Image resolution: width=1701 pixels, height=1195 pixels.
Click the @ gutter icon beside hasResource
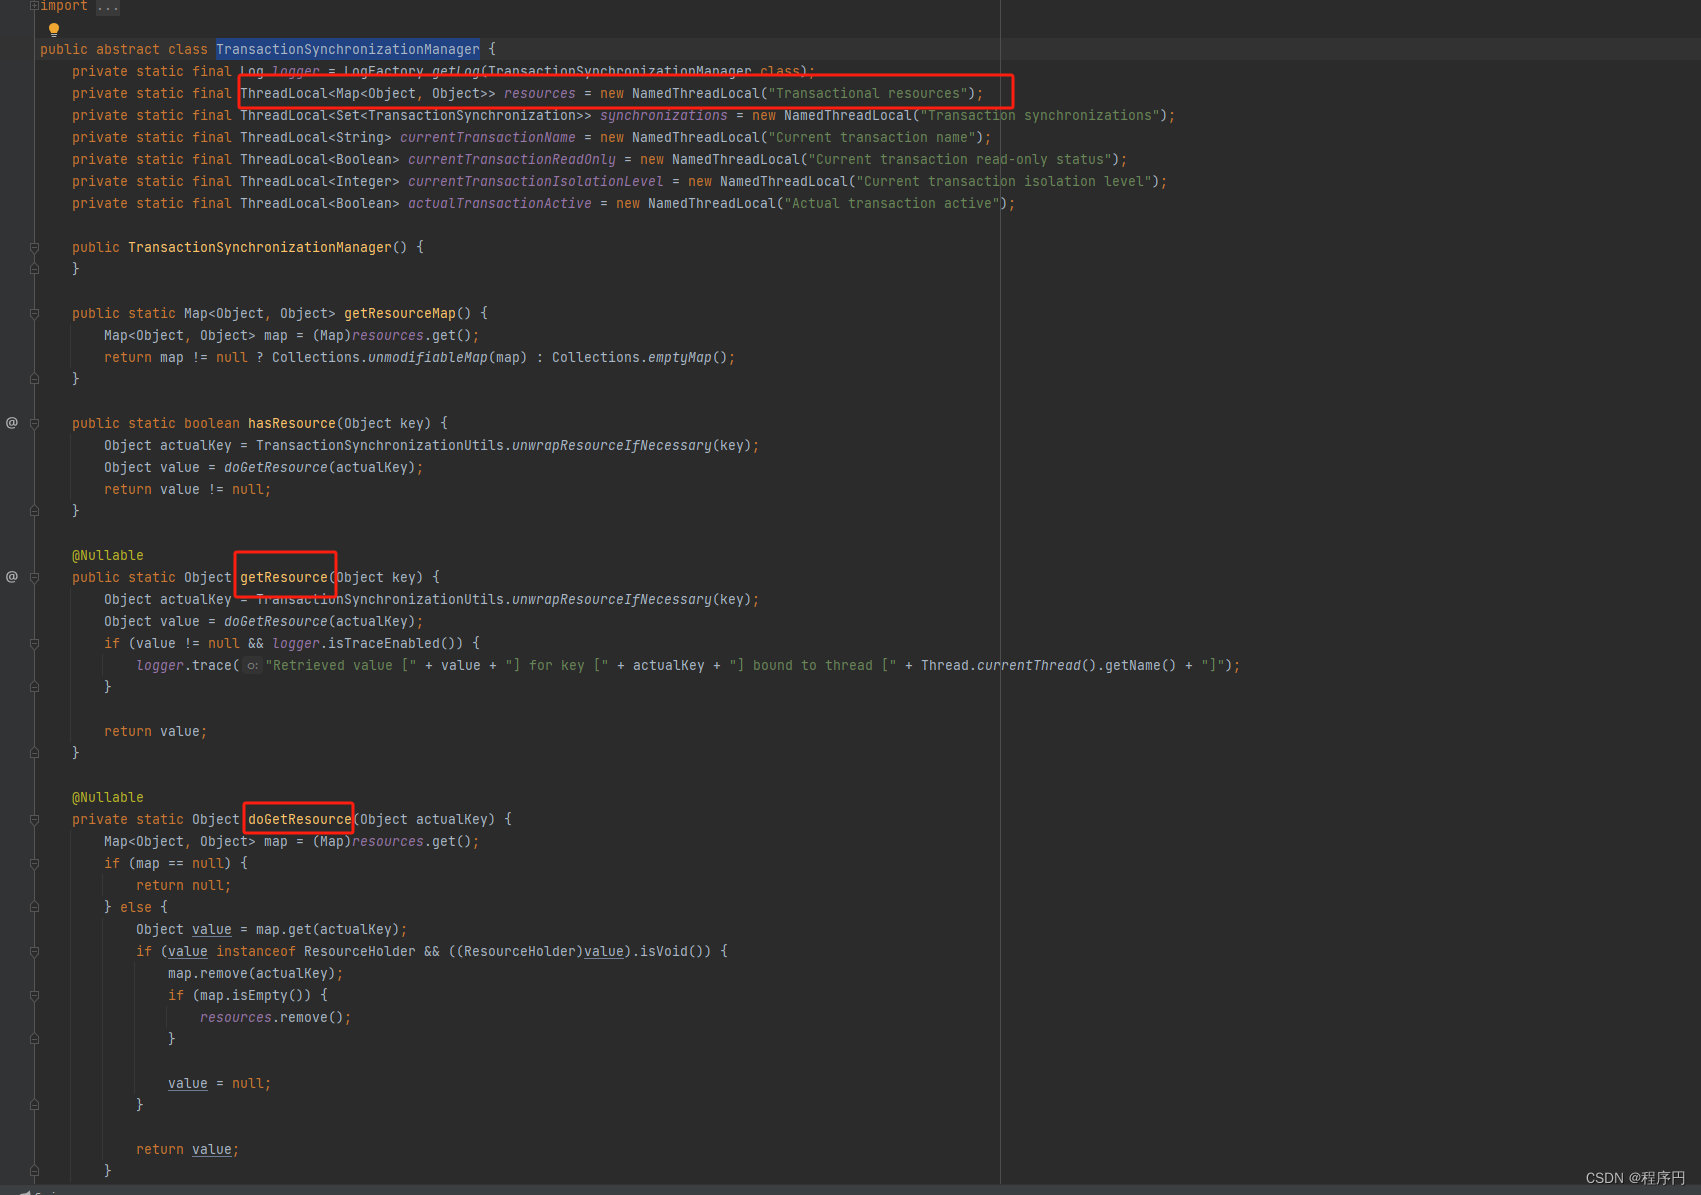pyautogui.click(x=11, y=422)
